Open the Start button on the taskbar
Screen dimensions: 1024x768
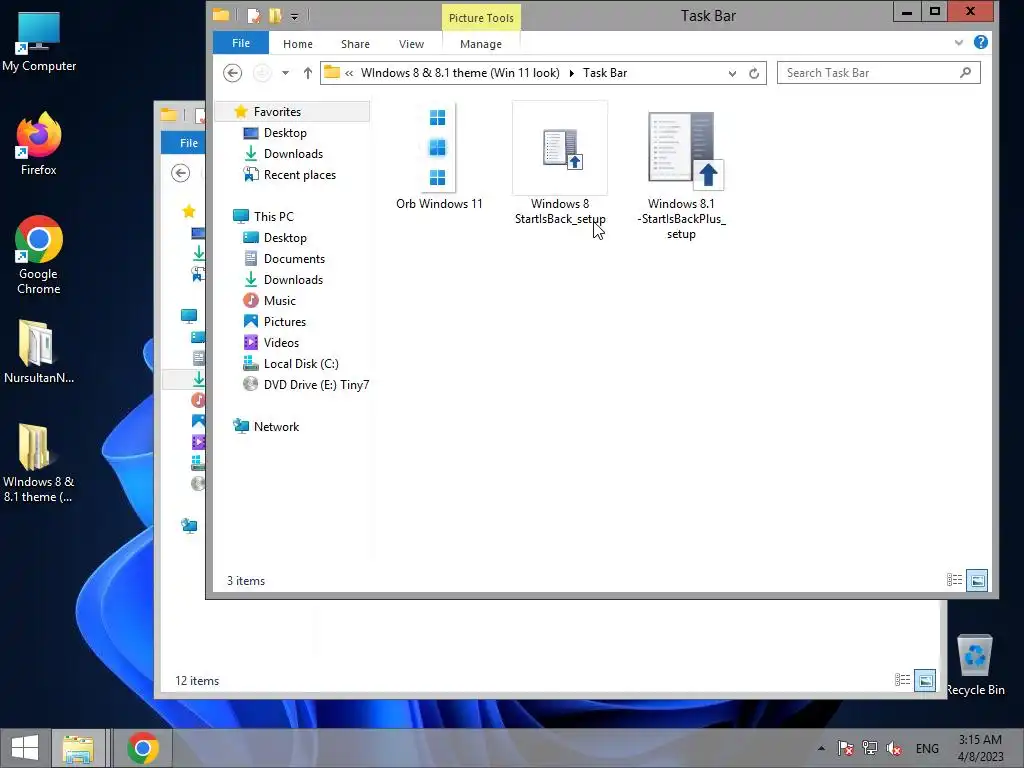[x=25, y=748]
